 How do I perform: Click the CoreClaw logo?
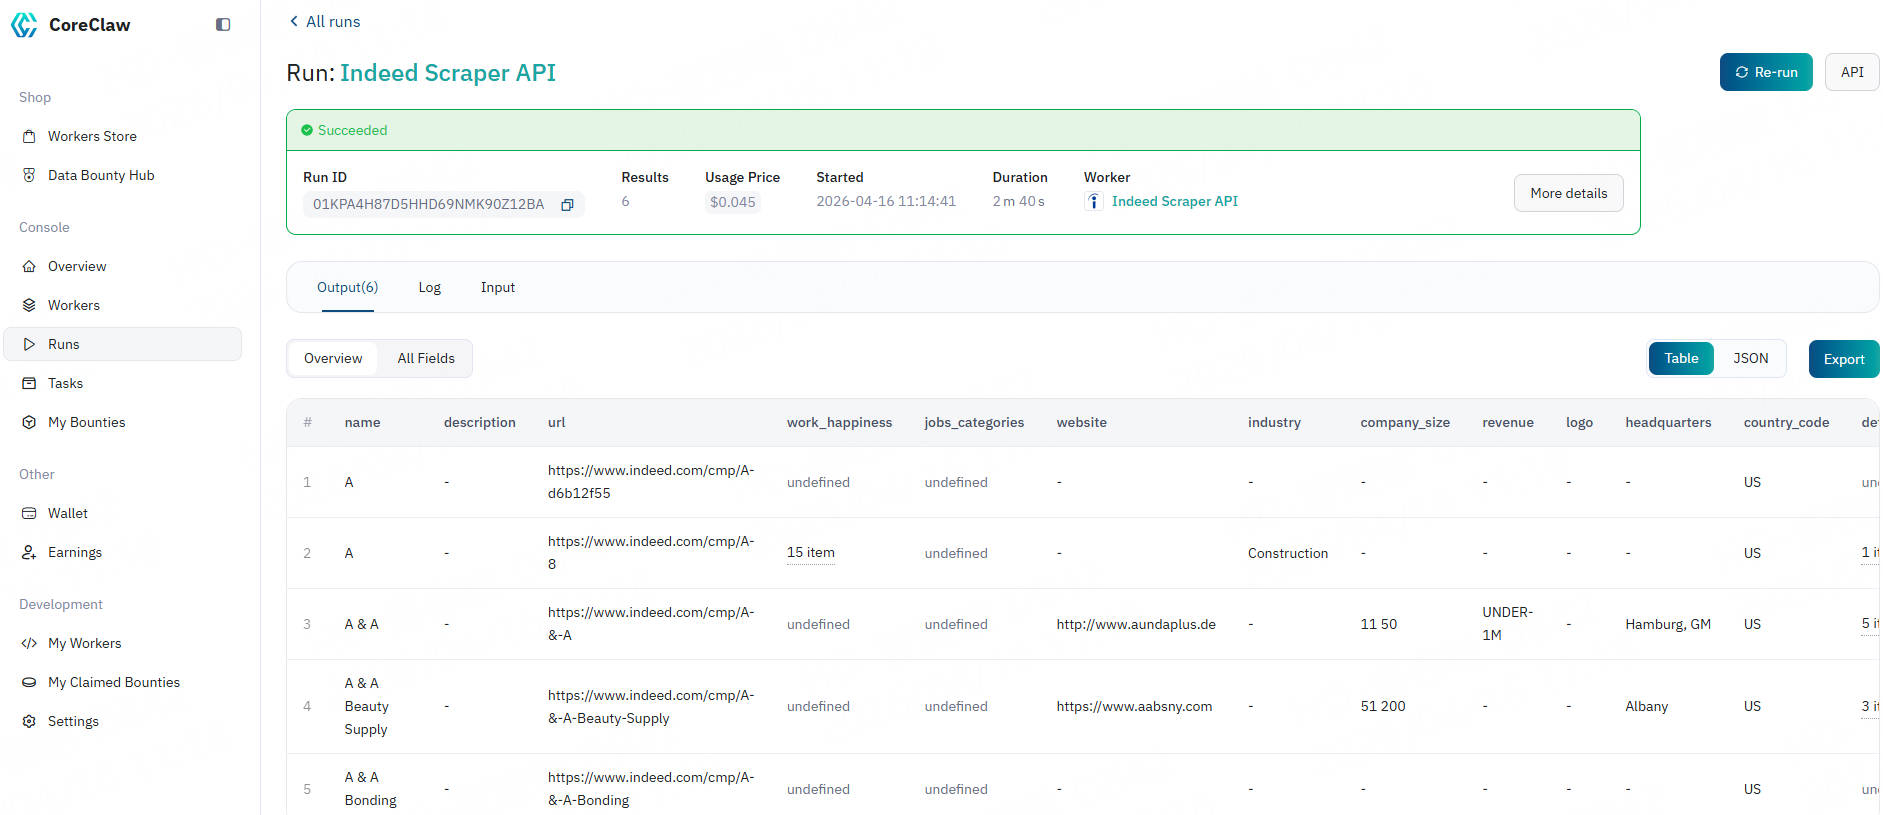pos(25,25)
